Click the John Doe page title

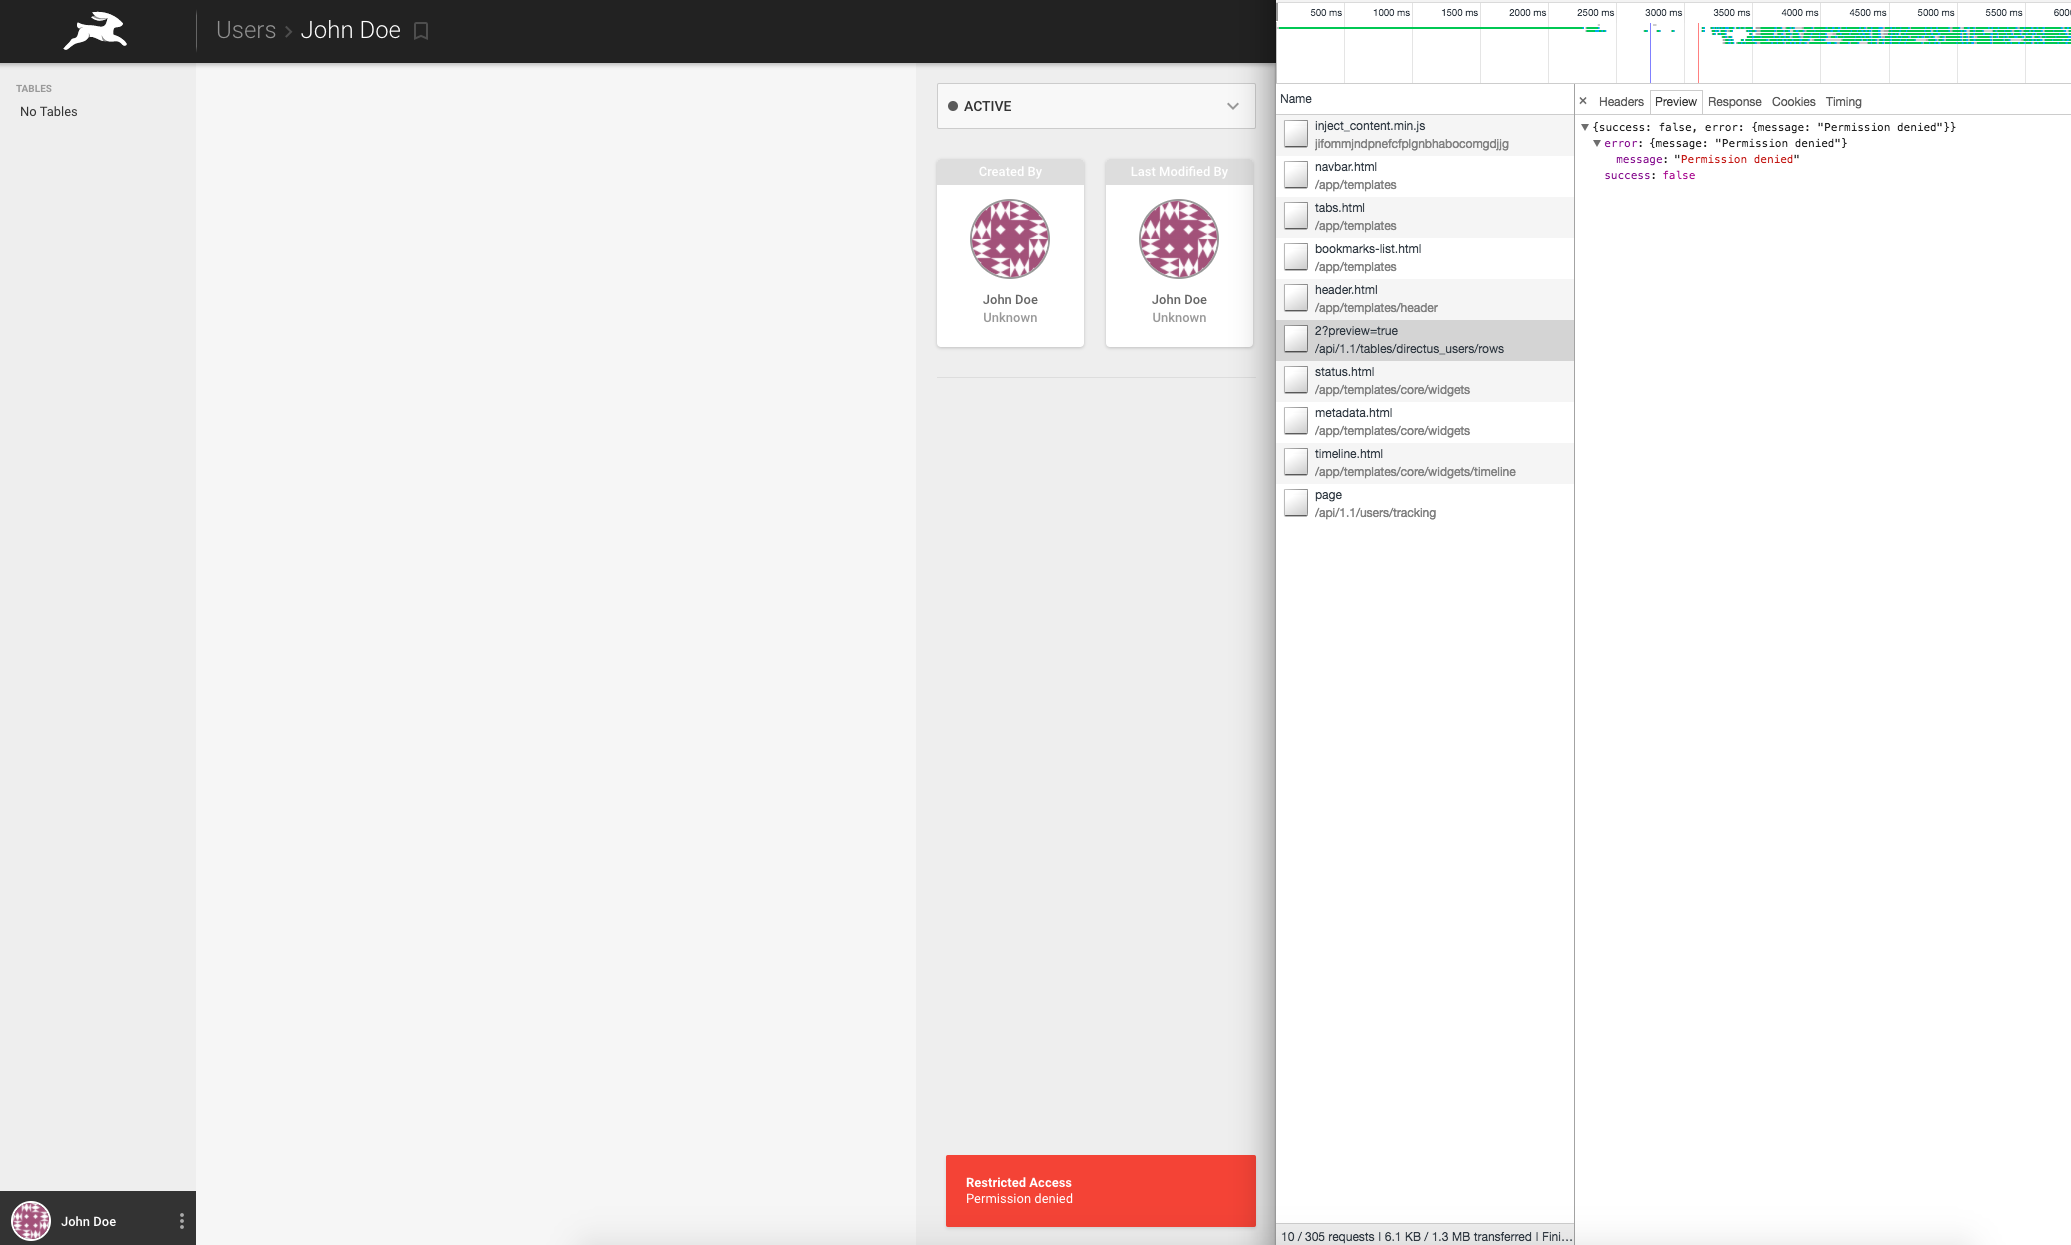(351, 30)
